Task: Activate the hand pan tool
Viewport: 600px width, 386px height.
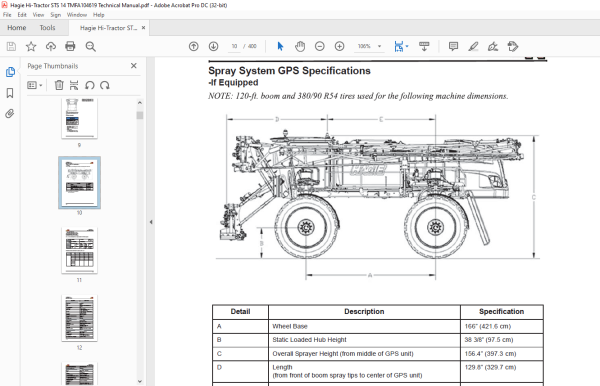Action: click(x=300, y=46)
